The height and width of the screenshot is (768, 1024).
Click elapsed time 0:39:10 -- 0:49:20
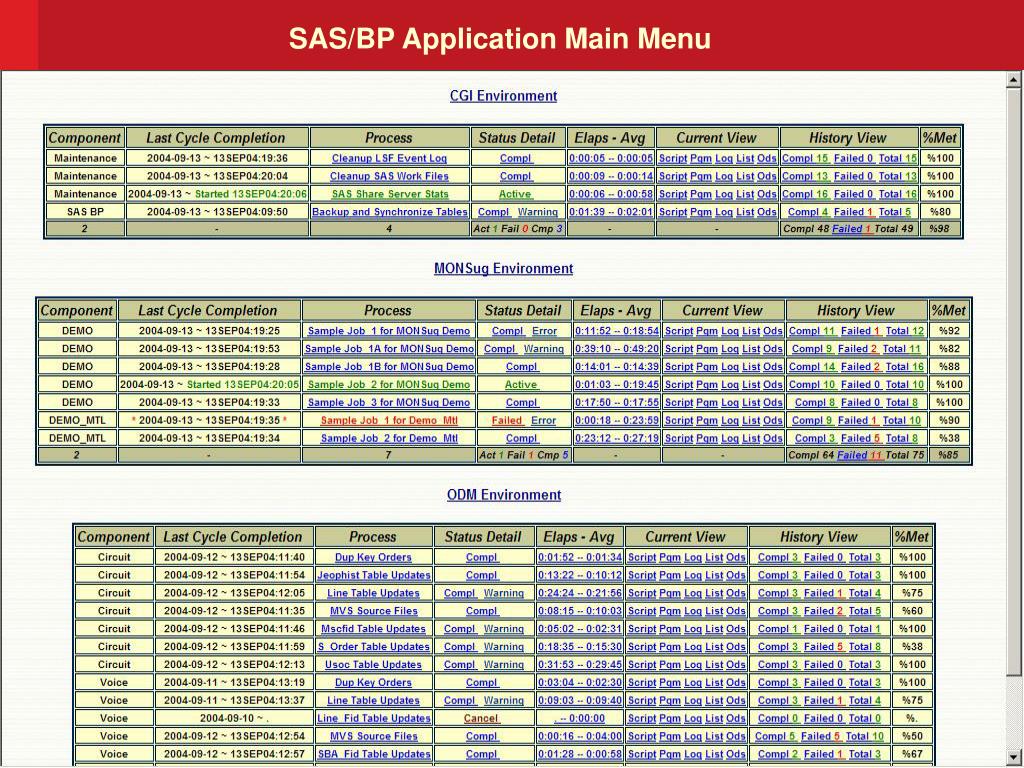click(617, 349)
